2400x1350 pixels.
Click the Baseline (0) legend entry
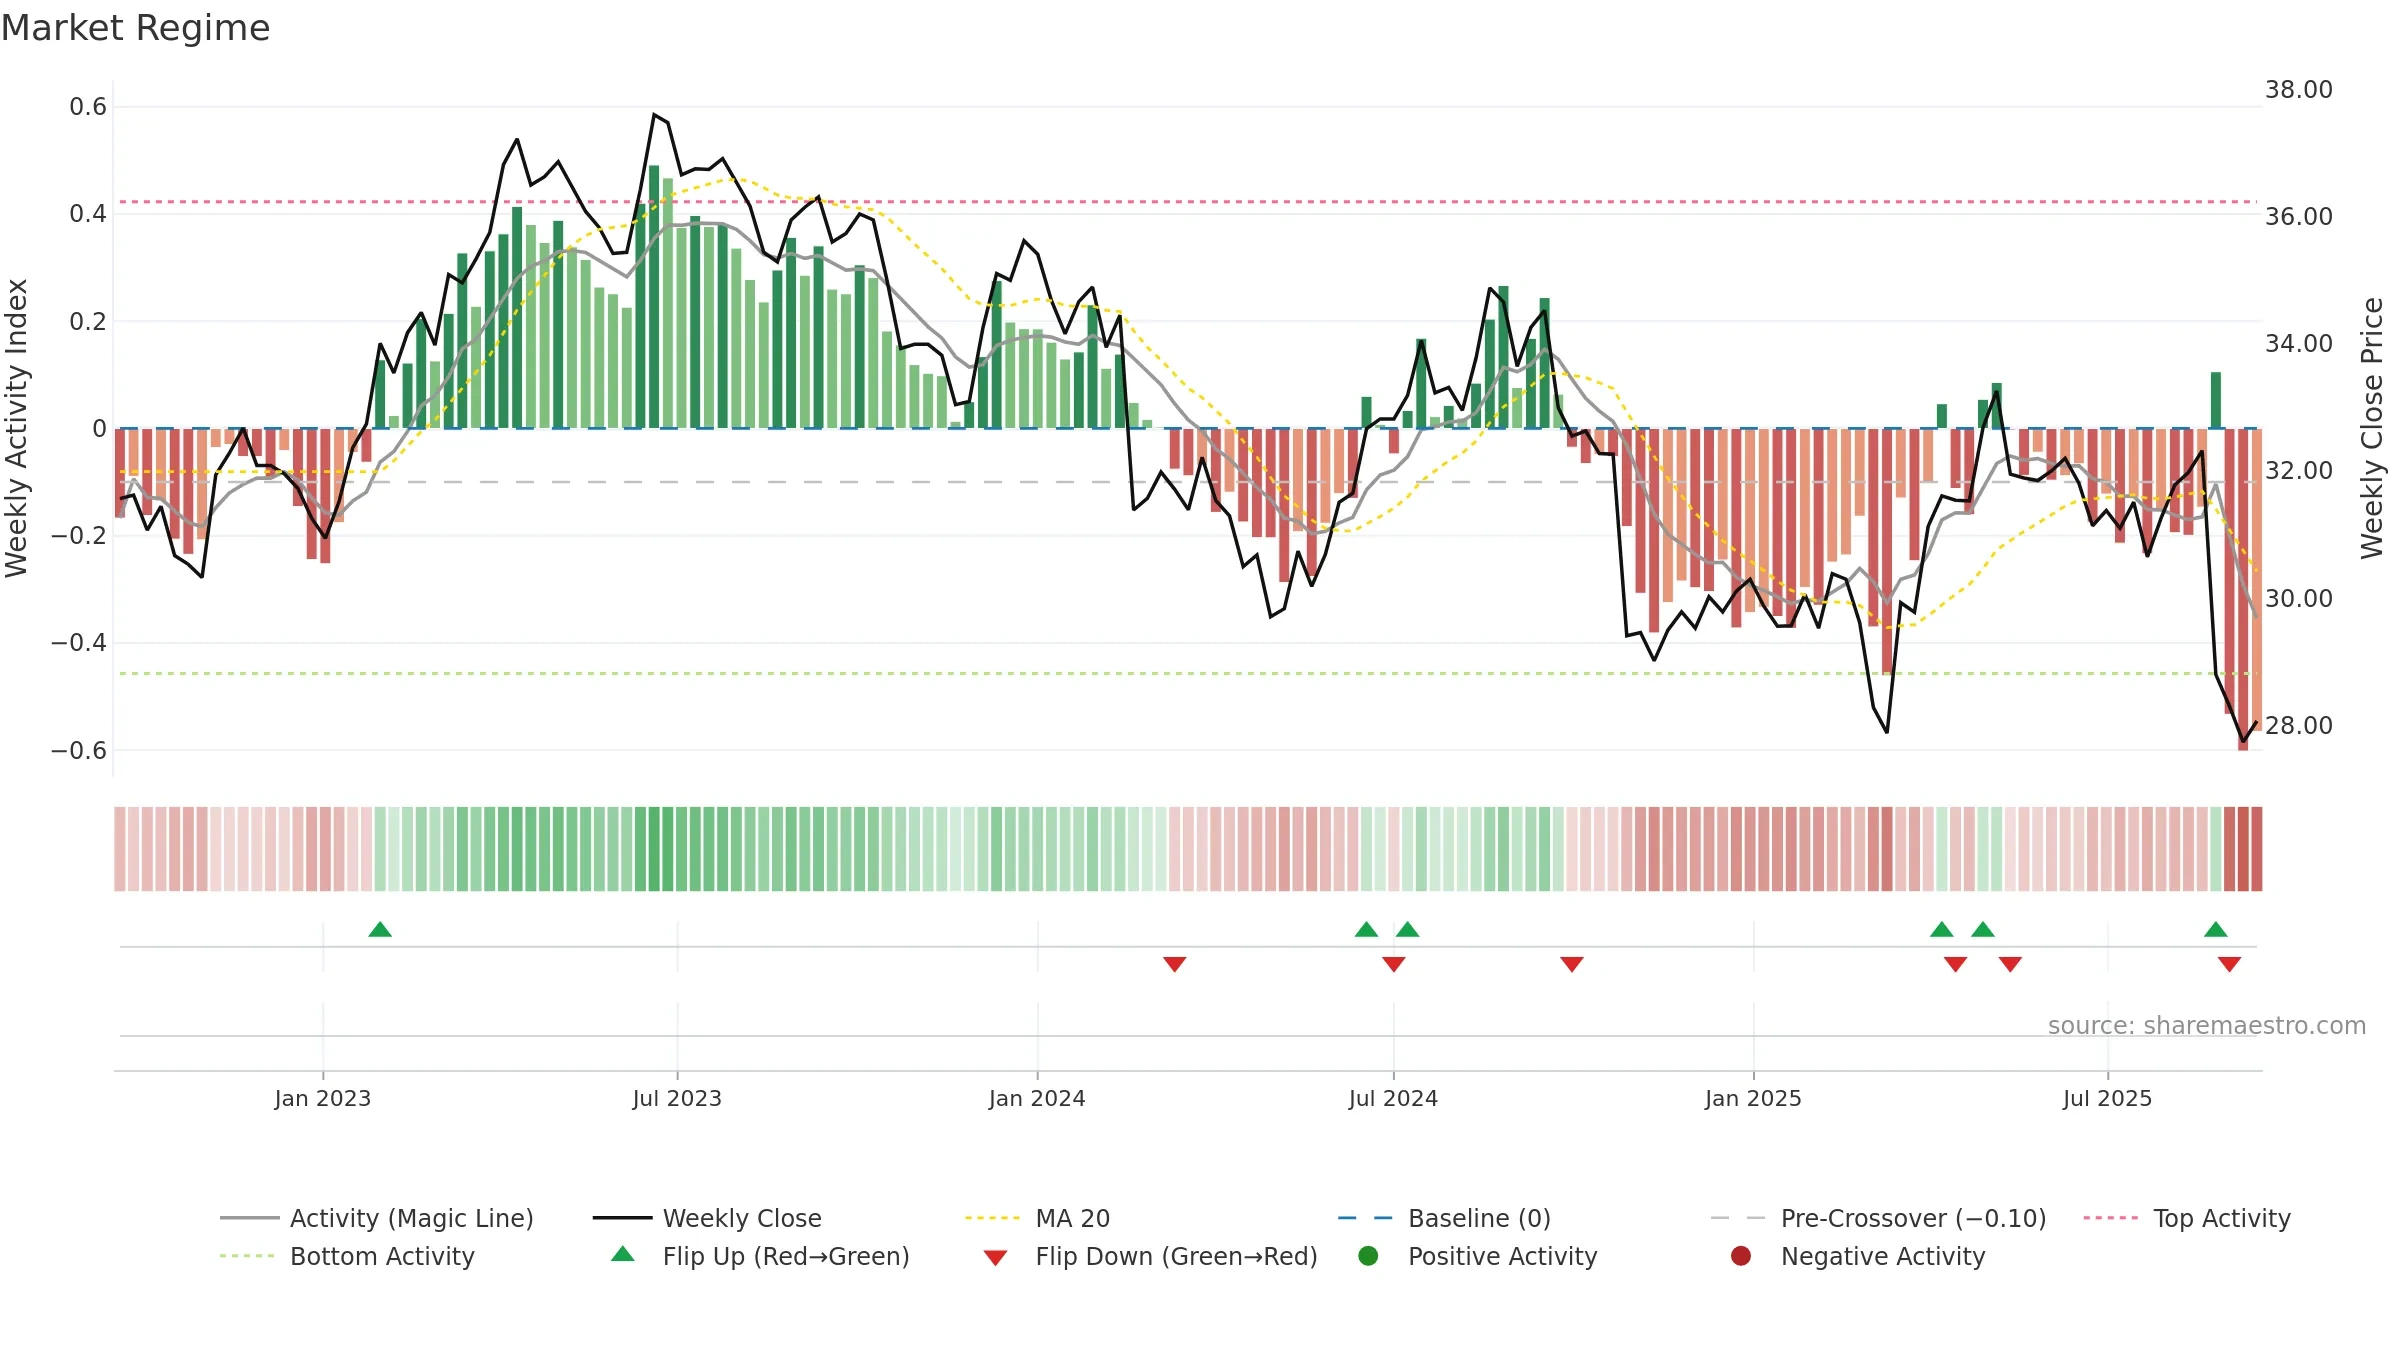pos(1444,1218)
